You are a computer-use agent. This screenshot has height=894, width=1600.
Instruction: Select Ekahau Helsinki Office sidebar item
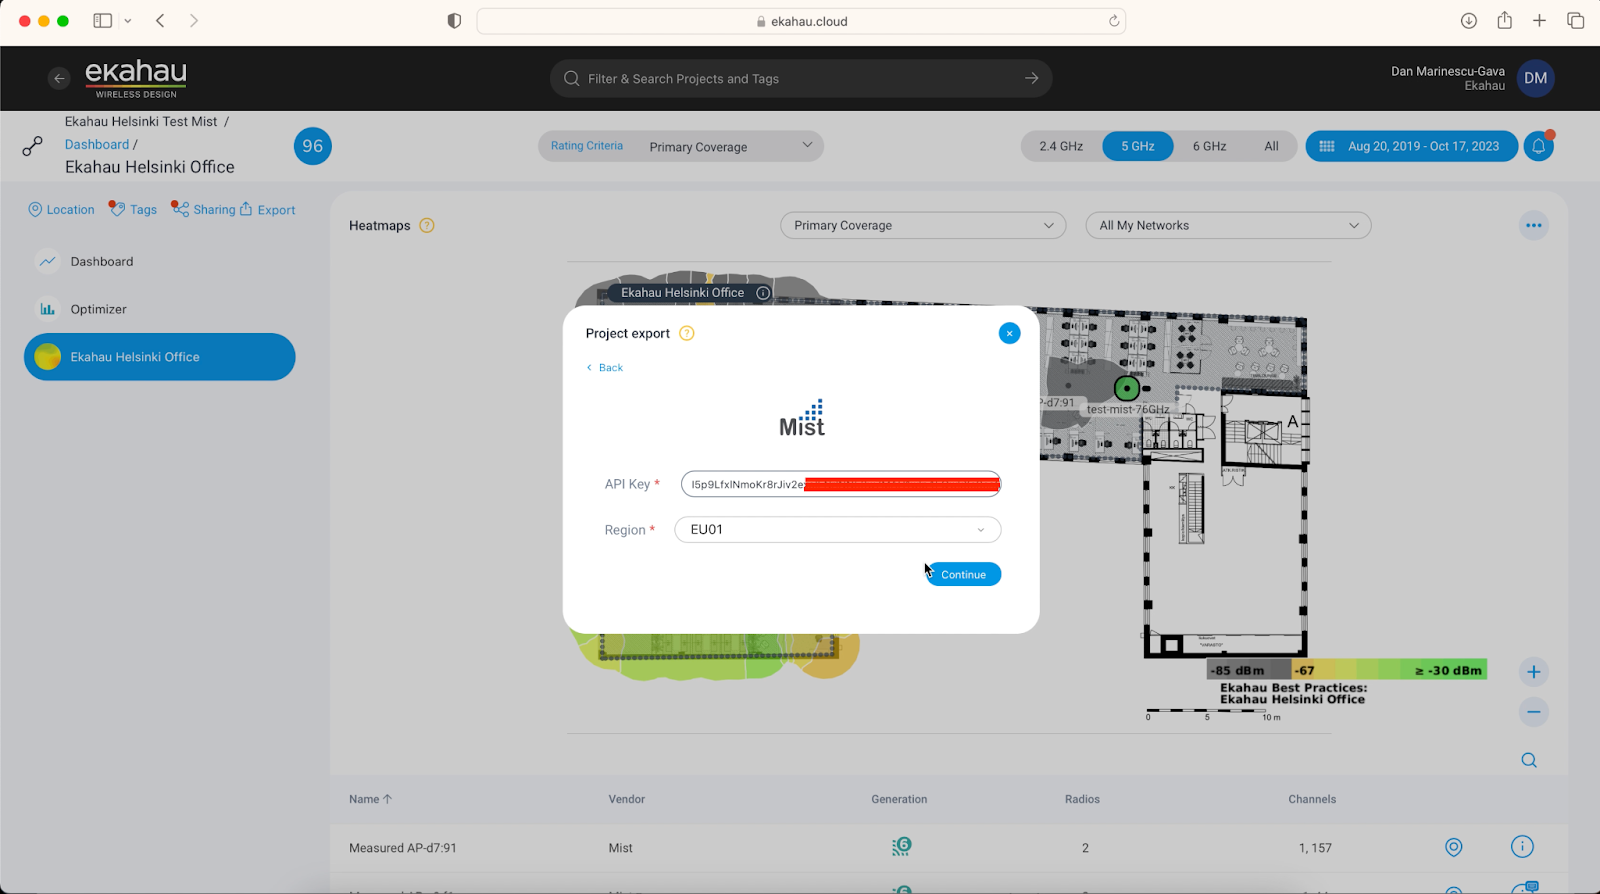[160, 357]
